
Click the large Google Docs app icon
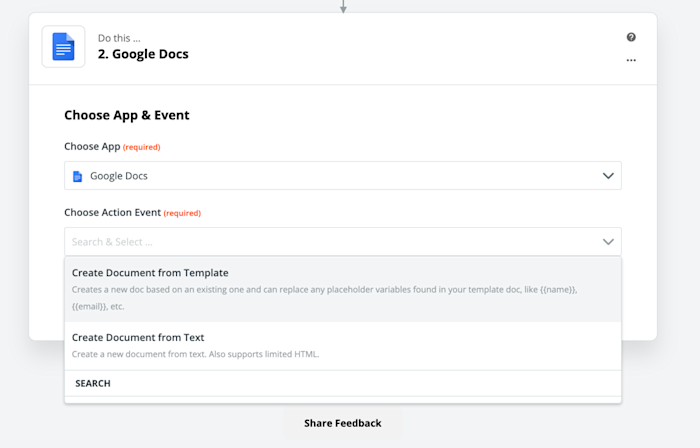click(63, 46)
